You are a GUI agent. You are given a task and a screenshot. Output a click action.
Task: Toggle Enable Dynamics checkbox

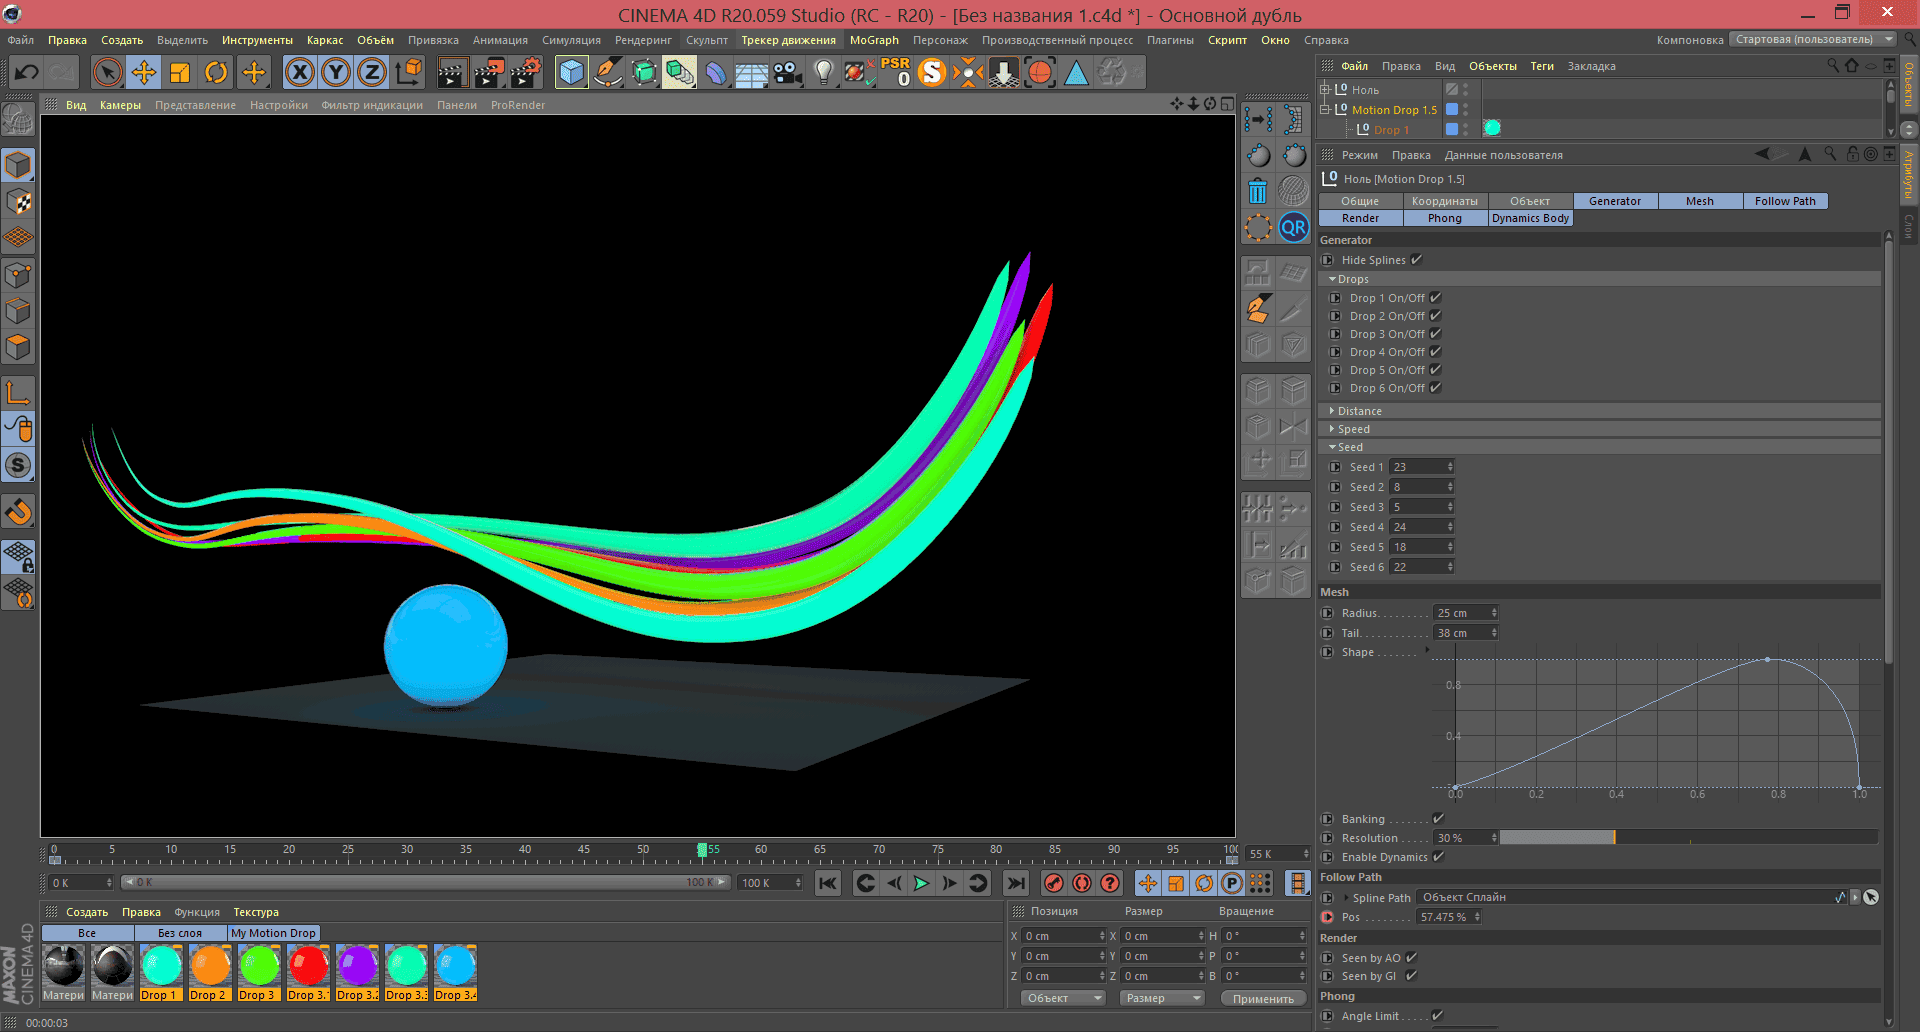(1438, 857)
